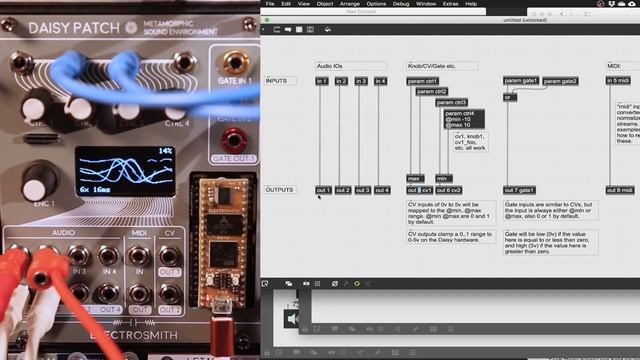The height and width of the screenshot is (360, 640).
Task: Select the 'out 7 gate1' object box
Action: click(x=520, y=190)
